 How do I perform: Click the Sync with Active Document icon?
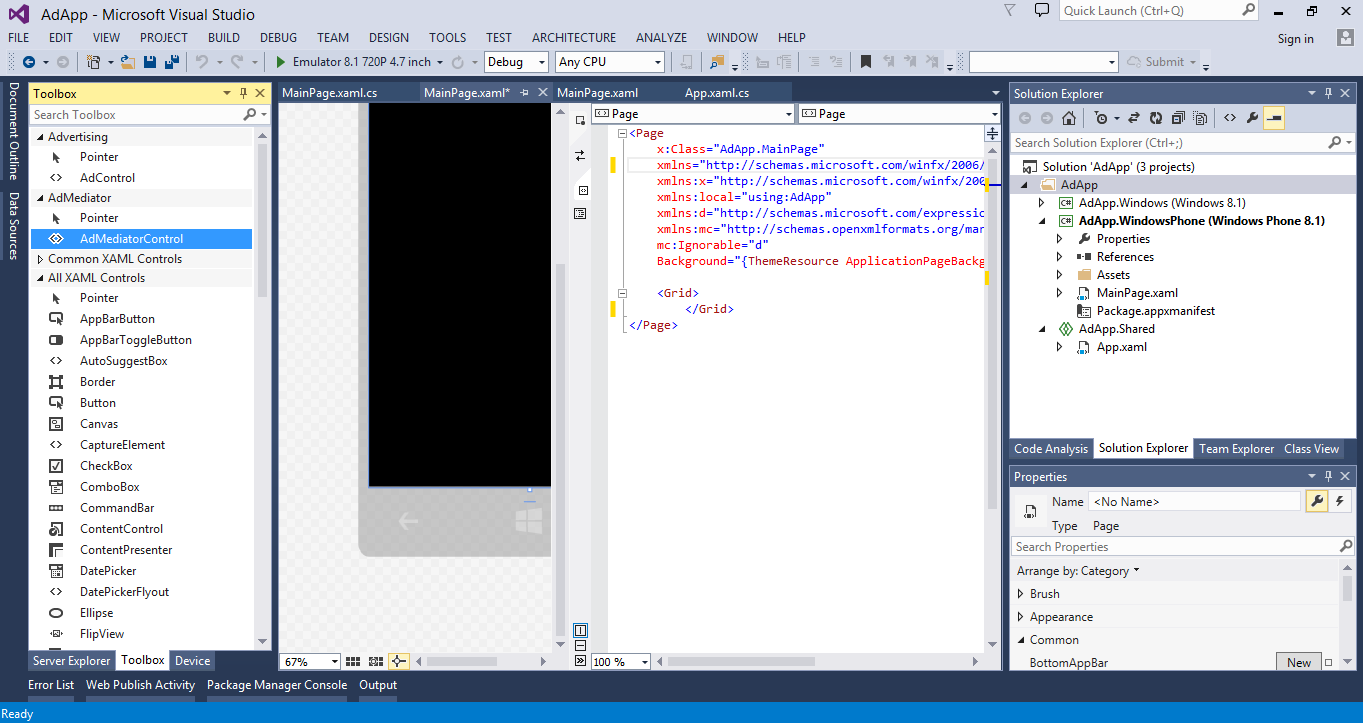click(1134, 118)
